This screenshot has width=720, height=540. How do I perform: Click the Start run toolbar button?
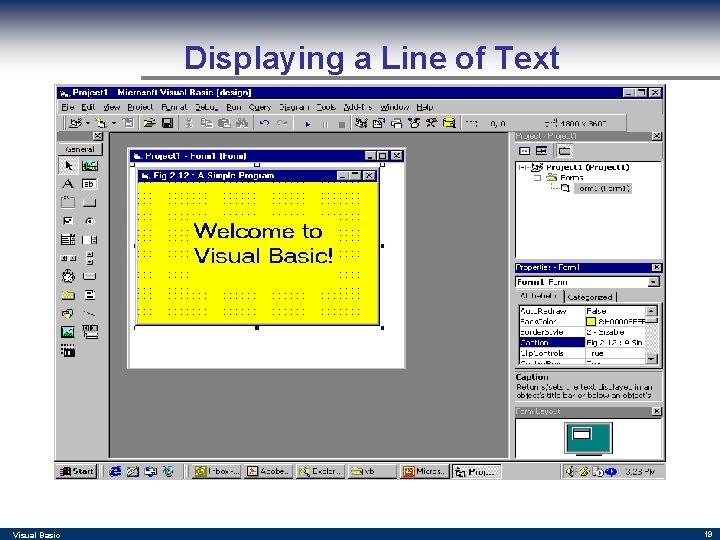tap(308, 124)
